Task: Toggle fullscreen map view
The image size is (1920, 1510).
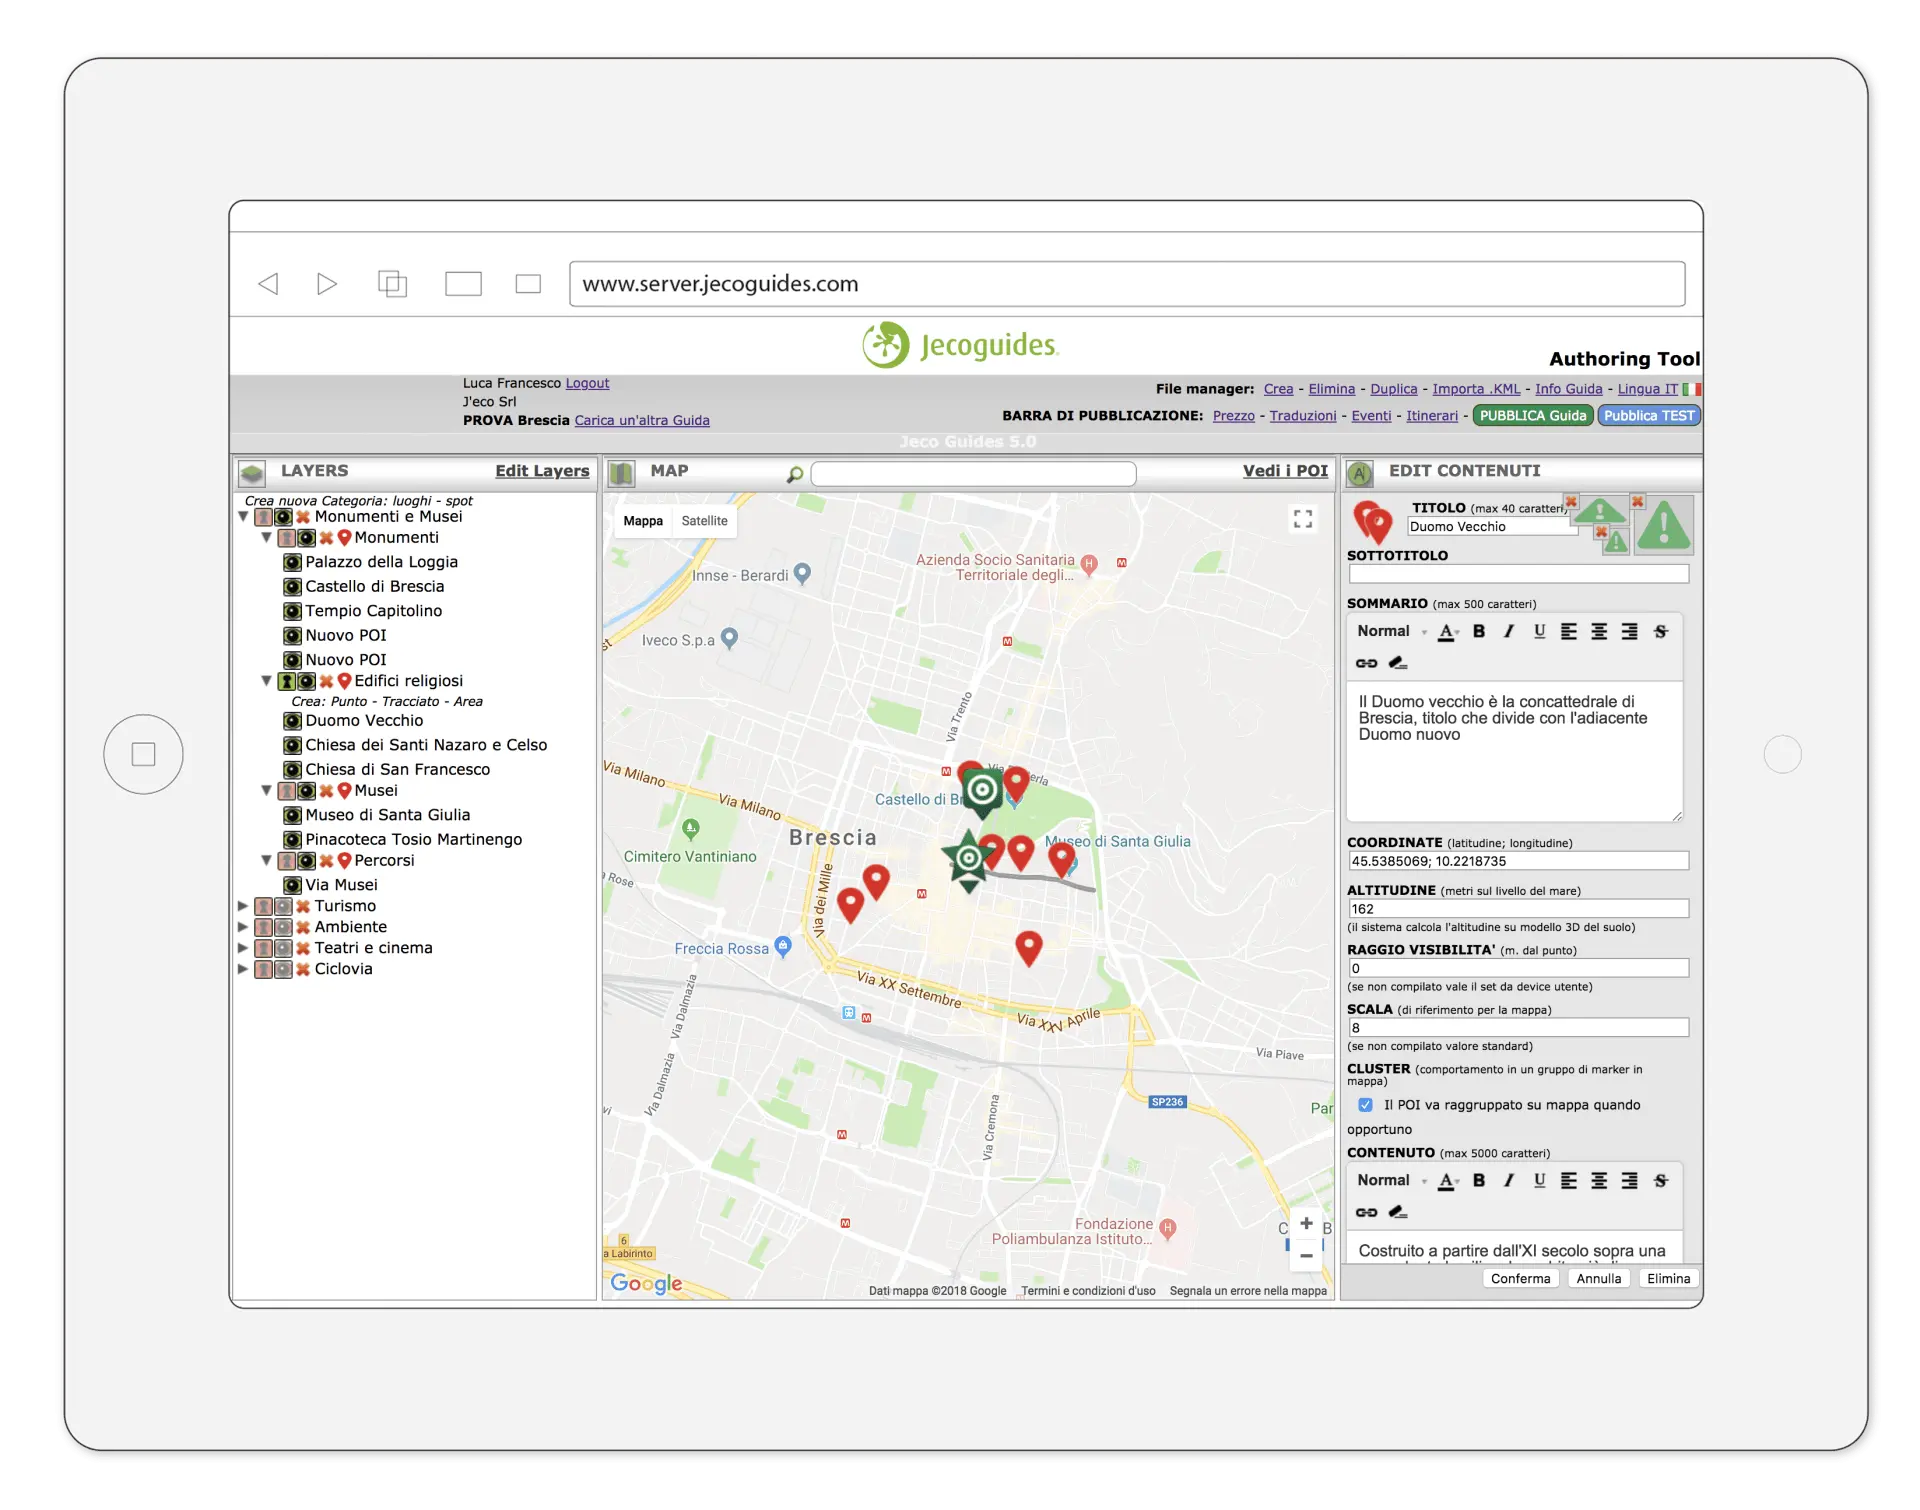Action: 1303,519
